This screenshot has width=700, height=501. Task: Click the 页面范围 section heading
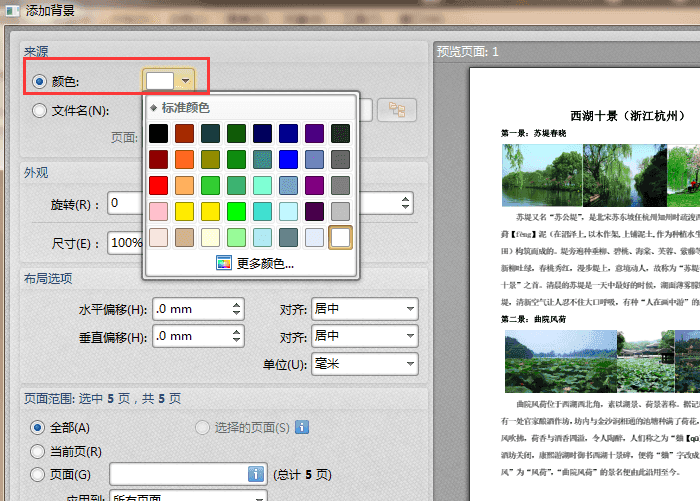click(x=102, y=398)
